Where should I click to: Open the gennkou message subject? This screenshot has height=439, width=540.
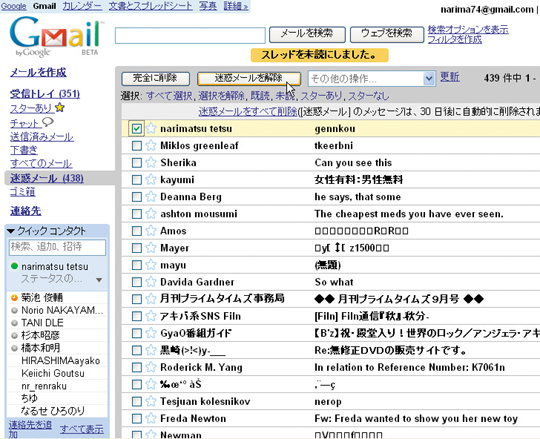tap(335, 129)
